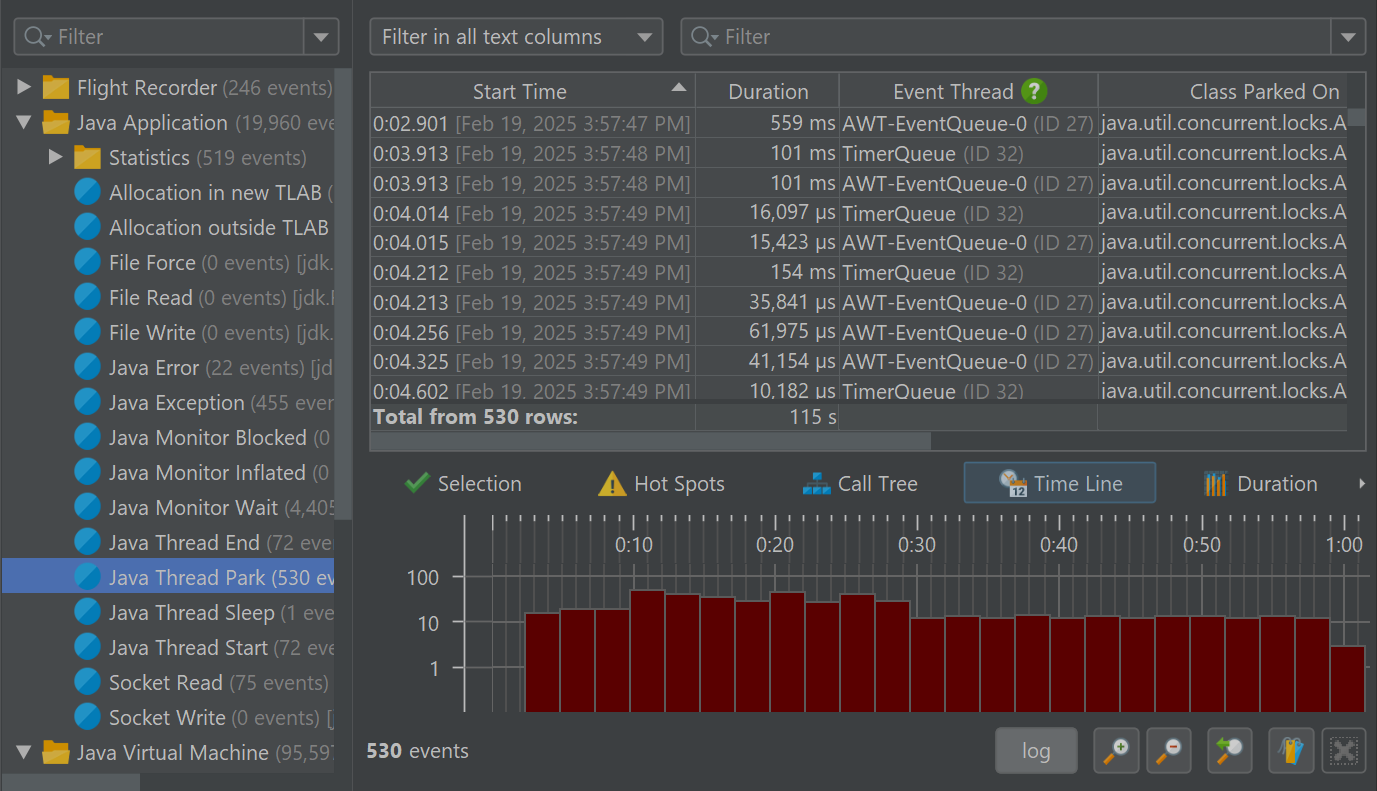Select the Java Exception event entry
The width and height of the screenshot is (1377, 791).
[176, 403]
